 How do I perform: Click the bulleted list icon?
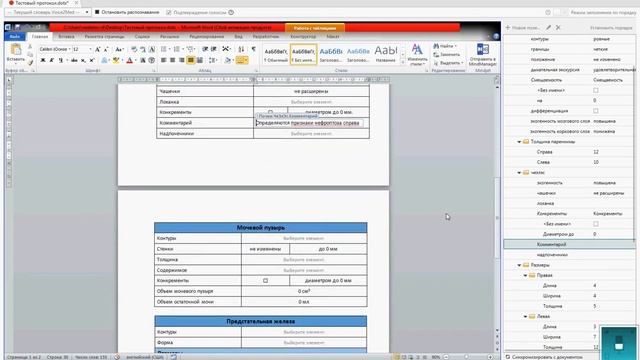[x=164, y=49]
